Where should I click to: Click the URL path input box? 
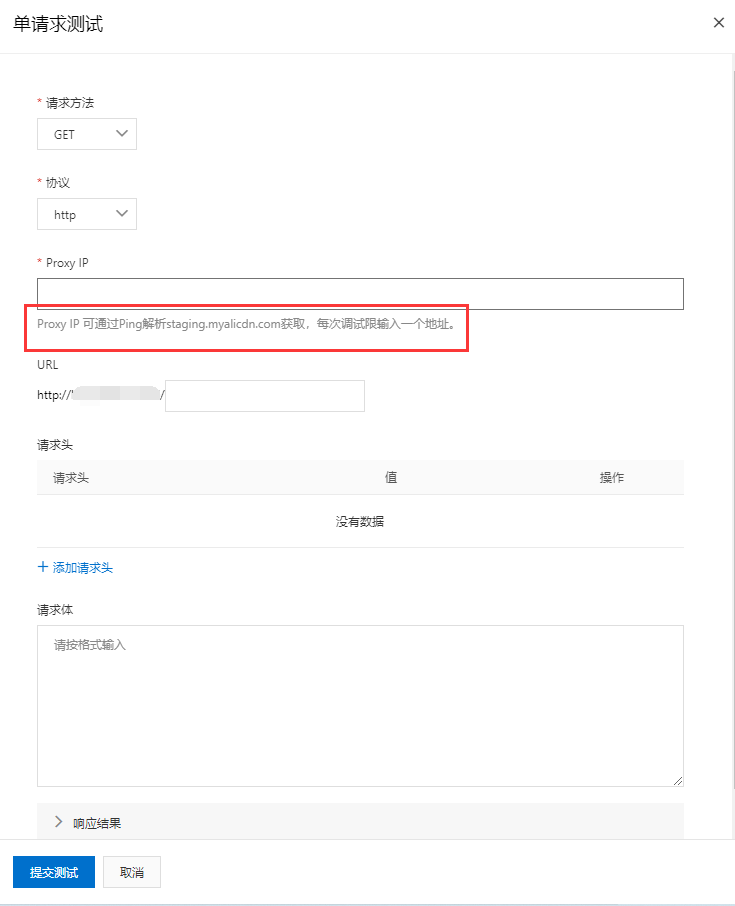click(x=265, y=396)
